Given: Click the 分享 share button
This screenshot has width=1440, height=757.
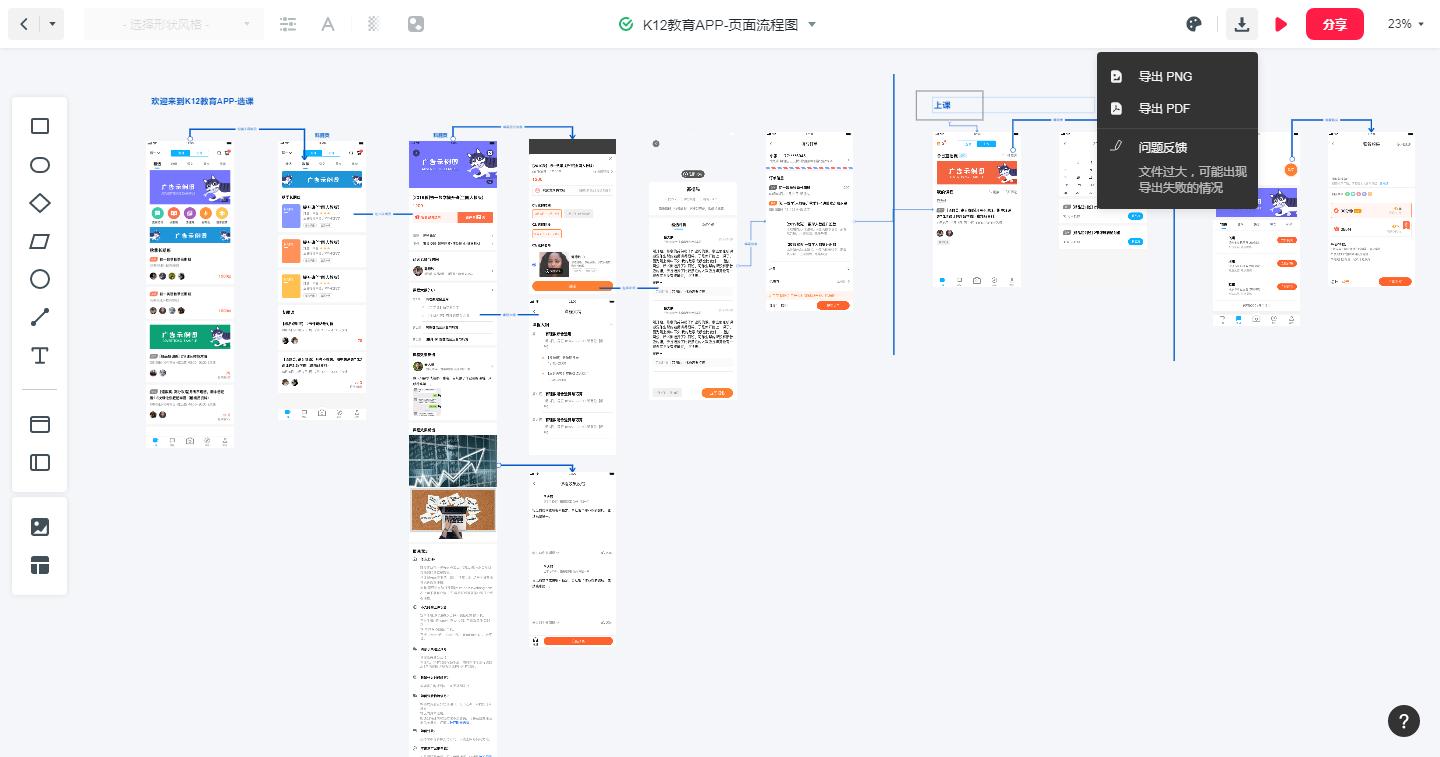Looking at the screenshot, I should (x=1335, y=24).
